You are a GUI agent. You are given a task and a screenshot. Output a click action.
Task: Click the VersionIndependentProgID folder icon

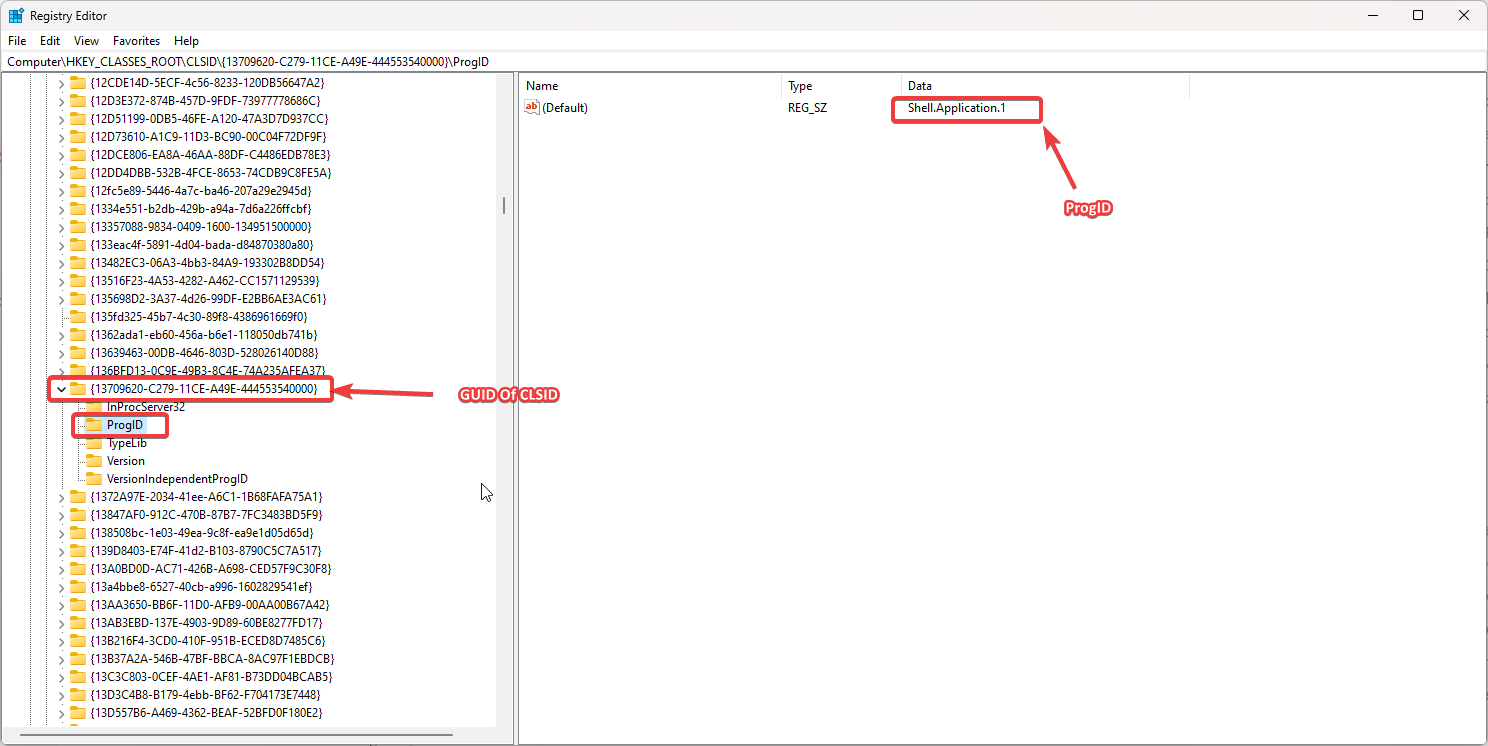(x=94, y=479)
